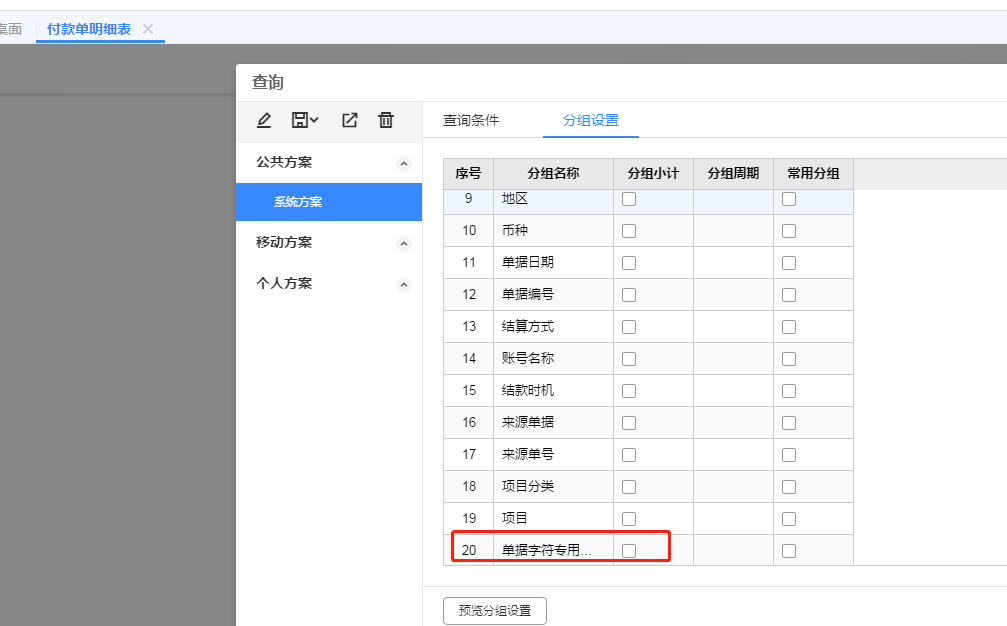Click the 单据字符专用 group name cell
This screenshot has height=626, width=1007.
point(554,550)
